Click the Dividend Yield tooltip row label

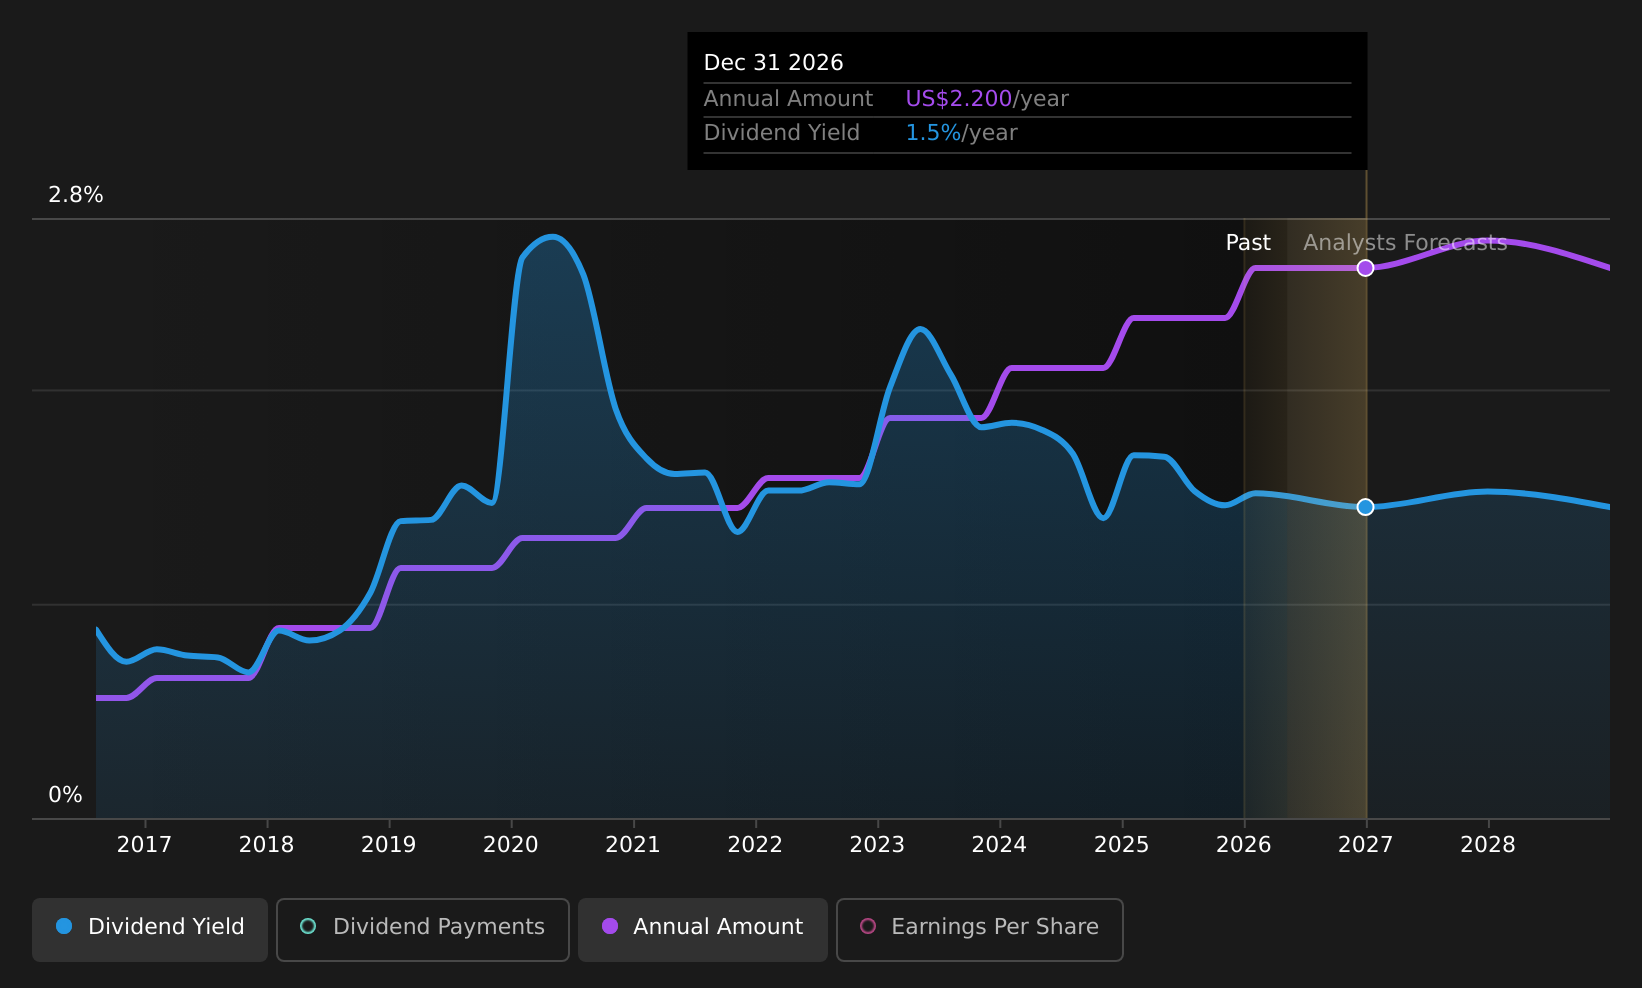pyautogui.click(x=781, y=133)
